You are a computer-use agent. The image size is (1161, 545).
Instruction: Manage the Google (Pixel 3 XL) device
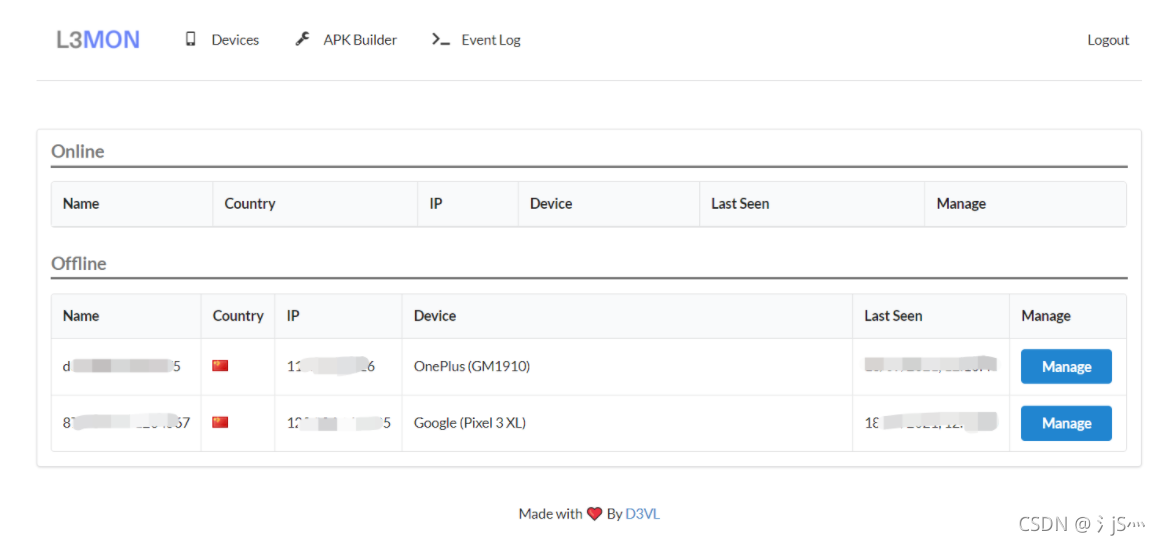(1066, 423)
